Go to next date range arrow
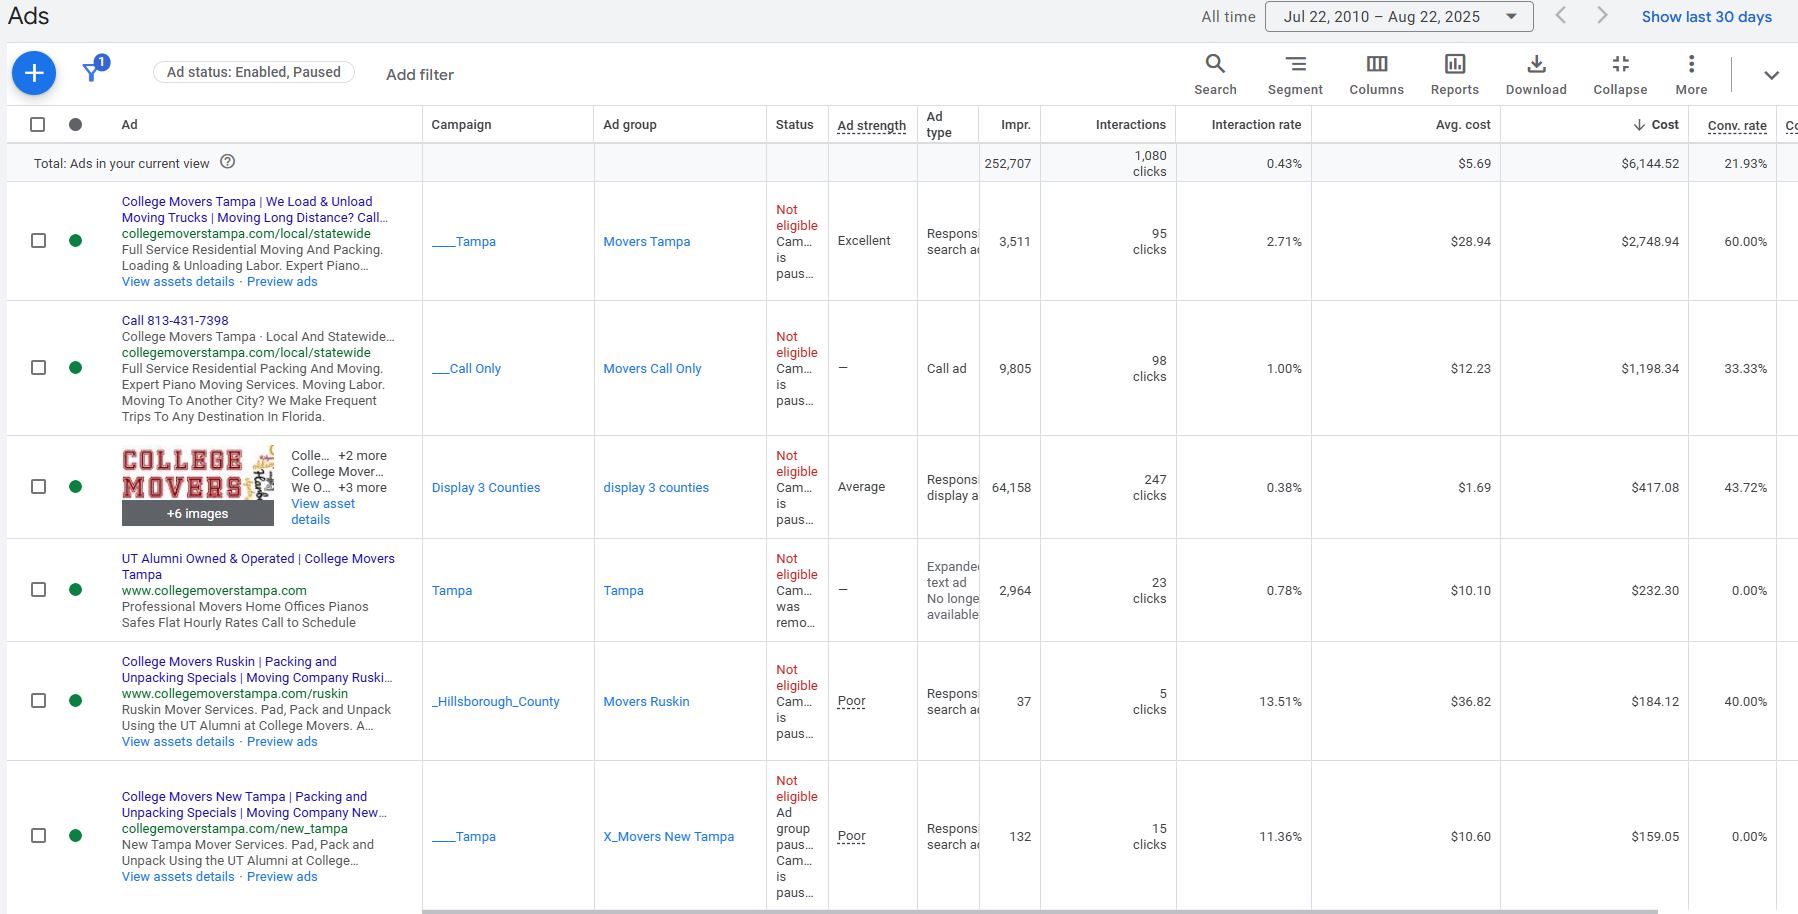The height and width of the screenshot is (914, 1798). click(1603, 15)
